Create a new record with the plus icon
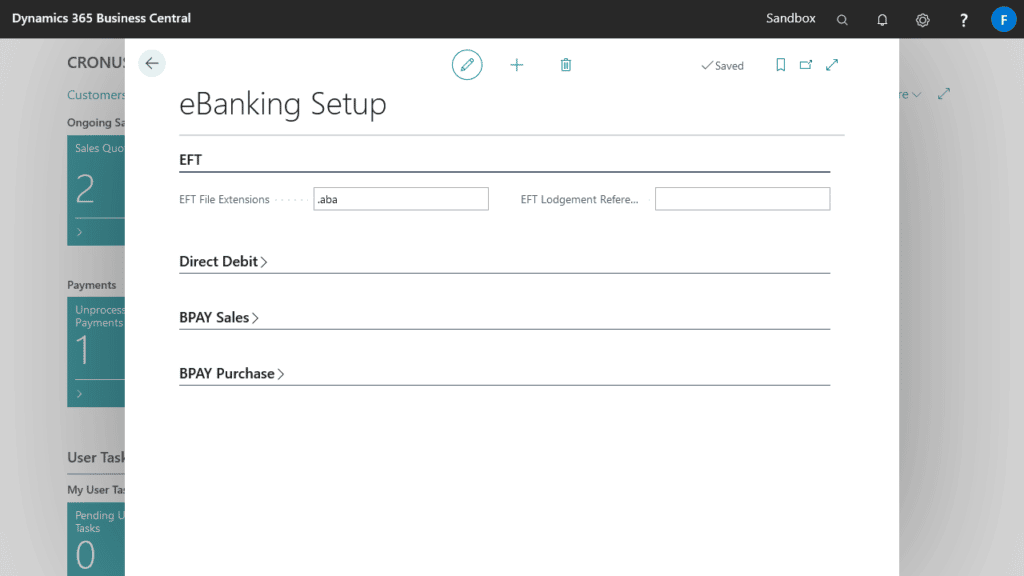 pyautogui.click(x=517, y=64)
